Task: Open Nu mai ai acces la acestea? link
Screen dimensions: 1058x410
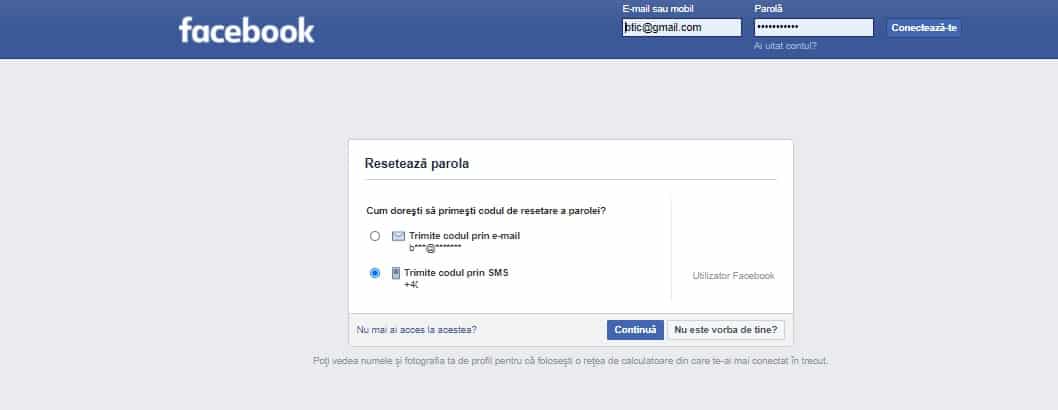Action: pyautogui.click(x=416, y=330)
